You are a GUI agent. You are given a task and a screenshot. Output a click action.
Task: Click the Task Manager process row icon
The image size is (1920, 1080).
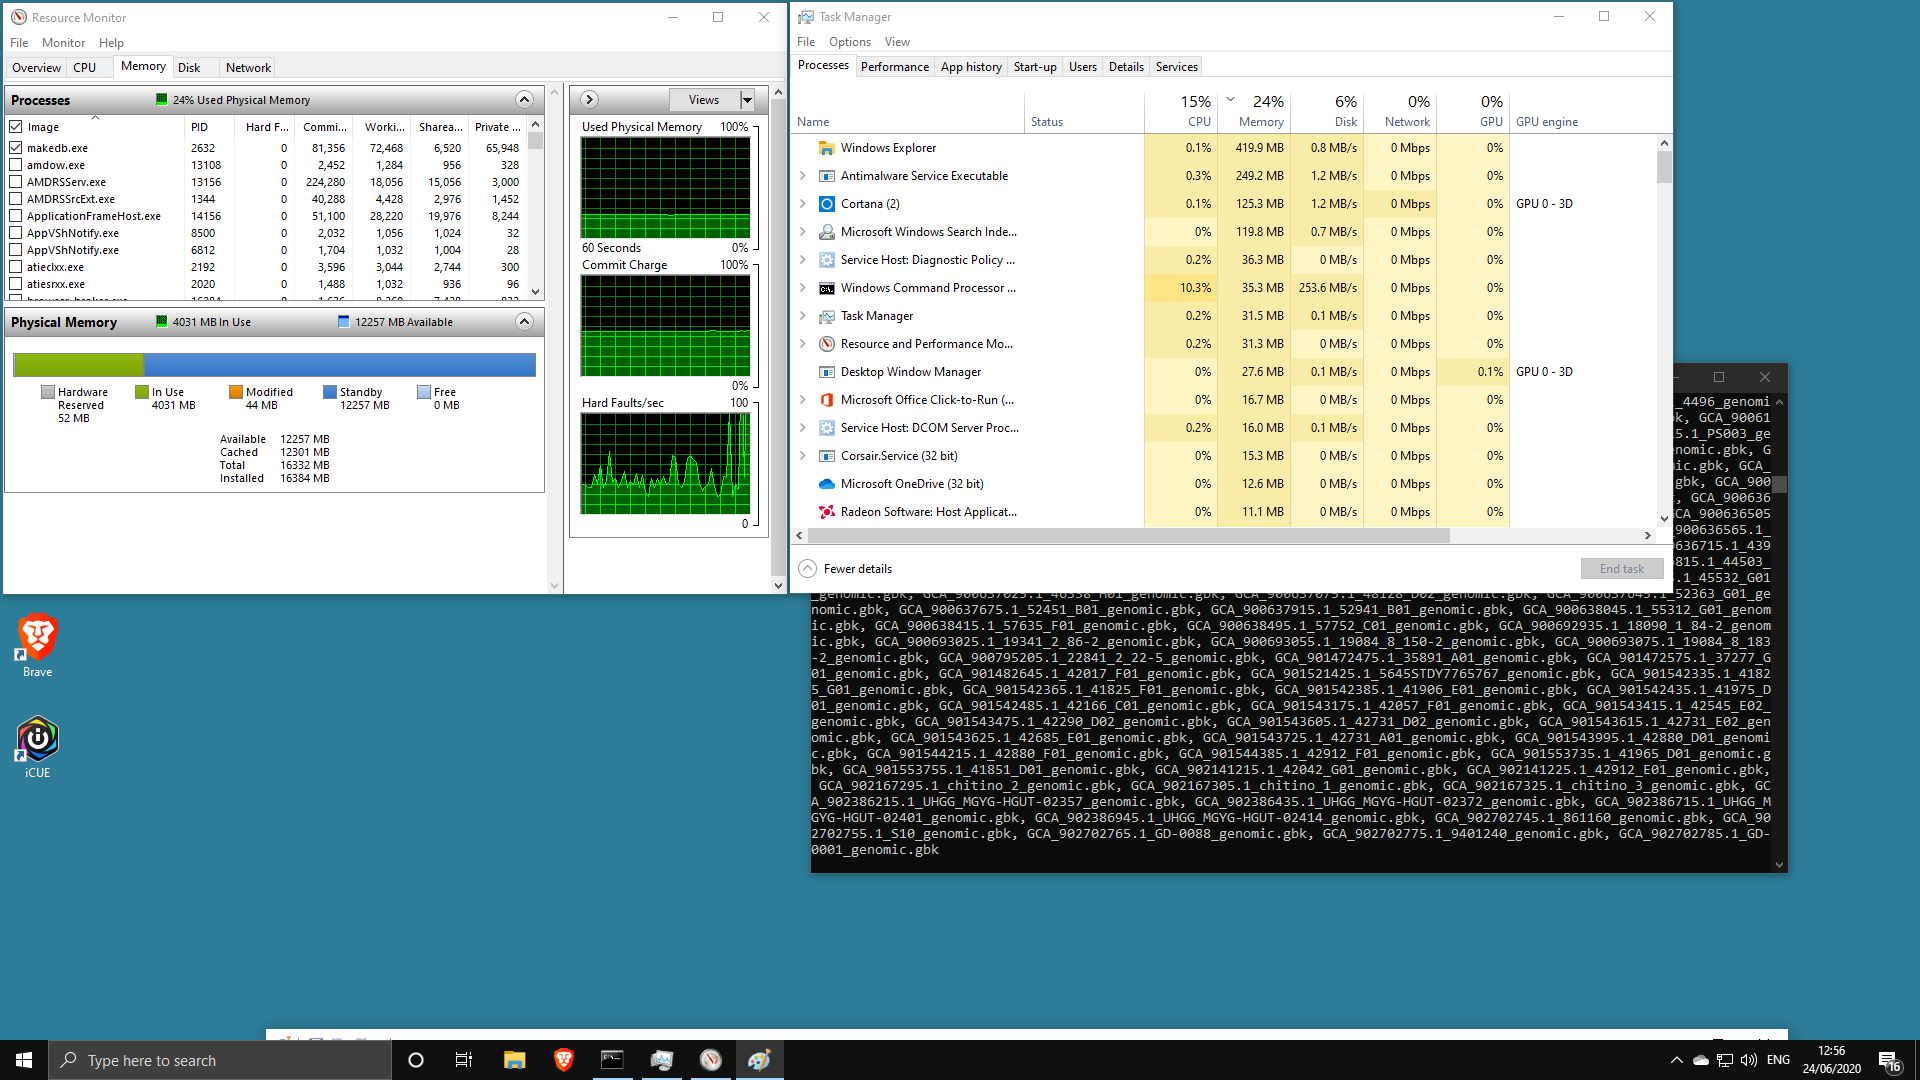tap(826, 316)
